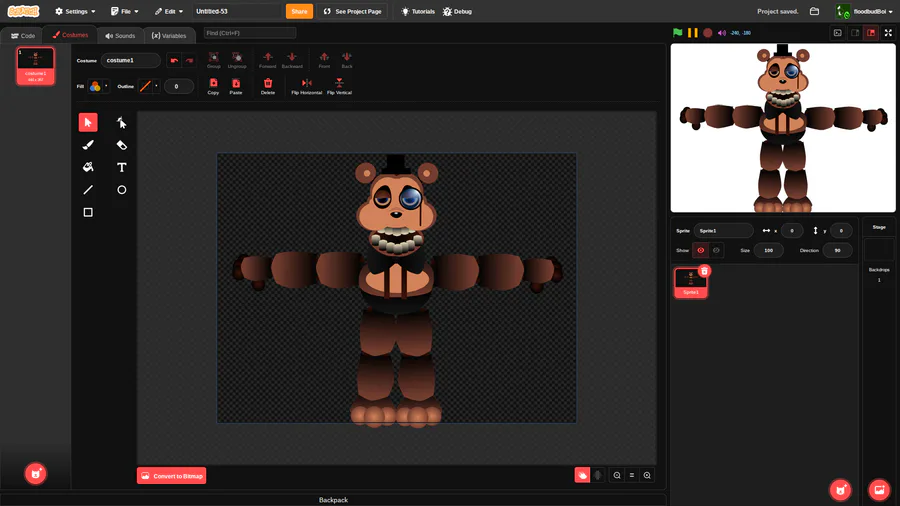Move selection Backward one layer
This screenshot has height=506, width=900.
coord(292,60)
